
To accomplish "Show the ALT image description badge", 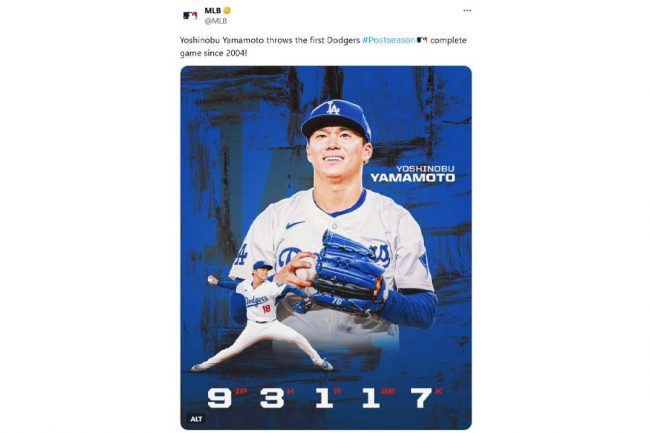I will point(196,419).
